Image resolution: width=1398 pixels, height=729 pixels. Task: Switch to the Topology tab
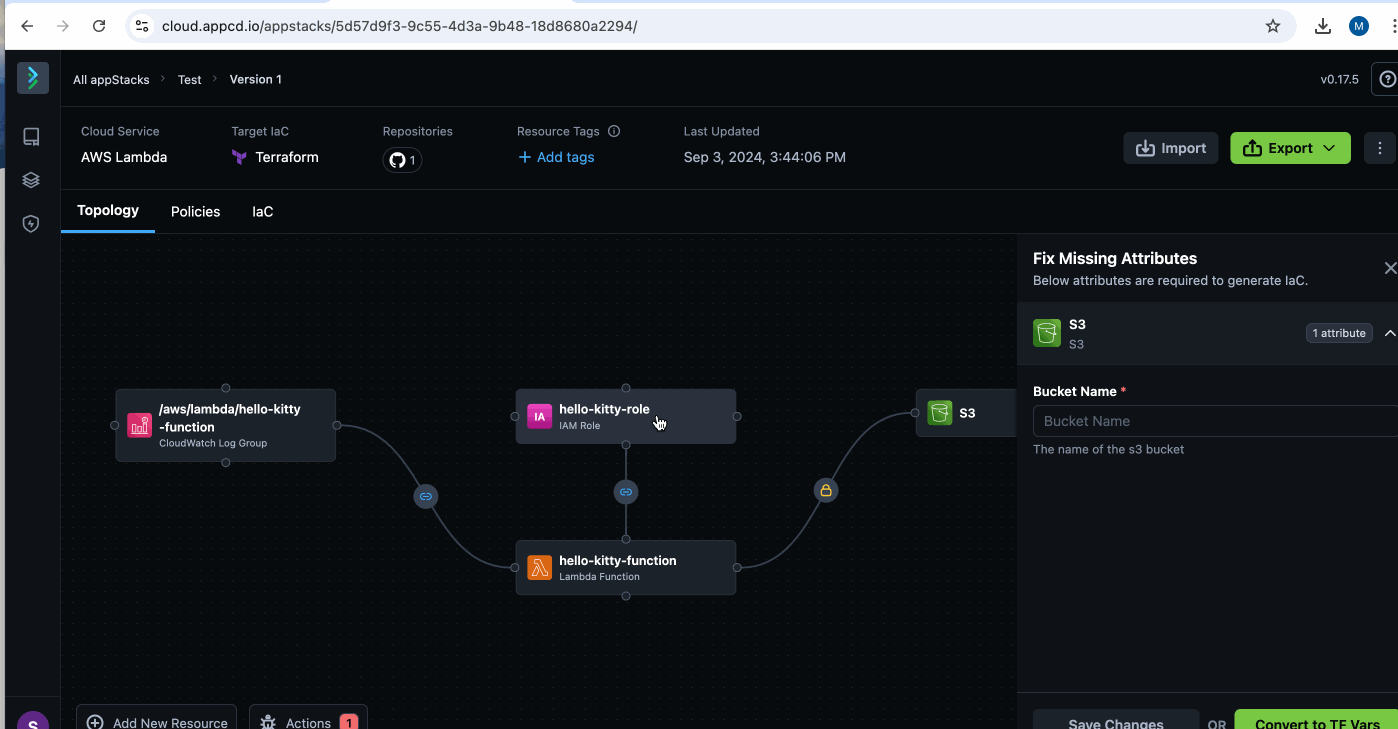[108, 211]
